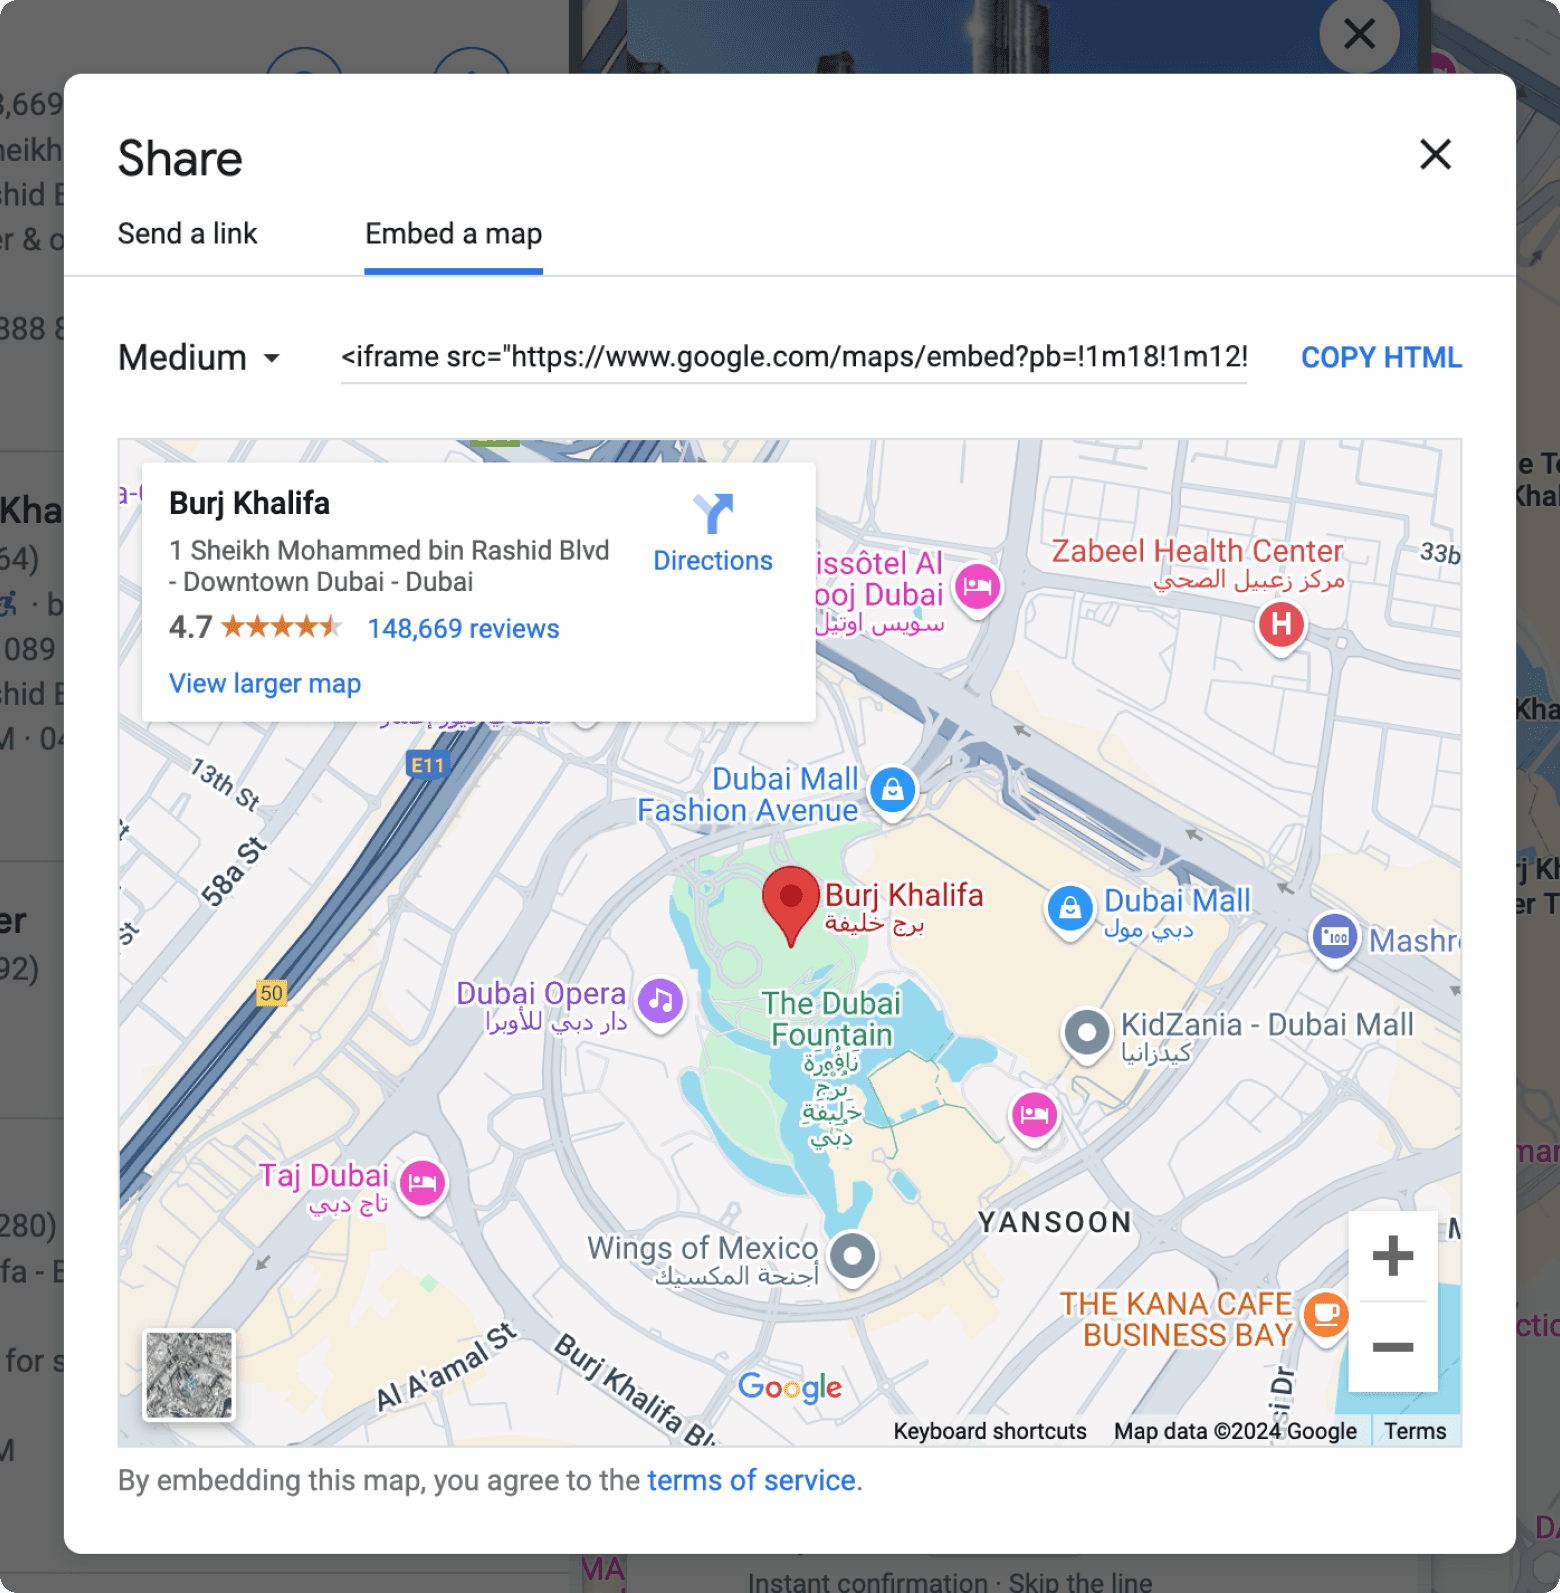Click the YANSOON area label

coord(1055,1222)
